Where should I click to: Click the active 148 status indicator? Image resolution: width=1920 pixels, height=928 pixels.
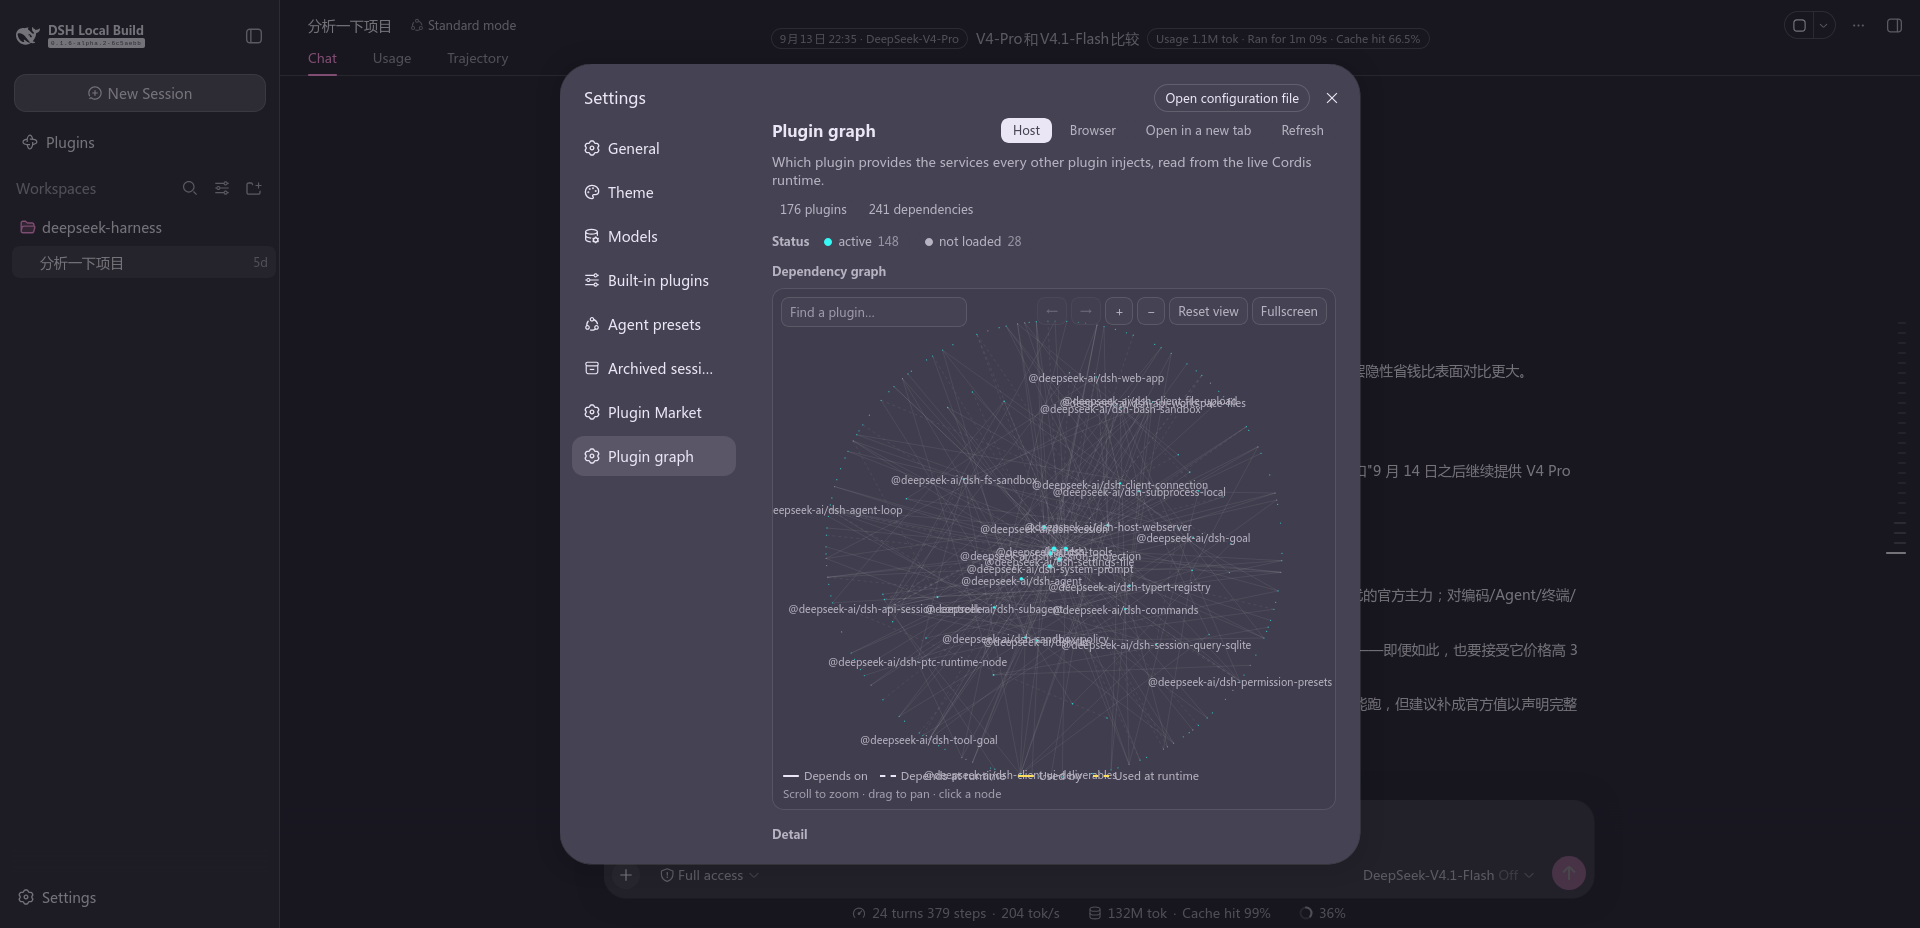click(x=861, y=241)
